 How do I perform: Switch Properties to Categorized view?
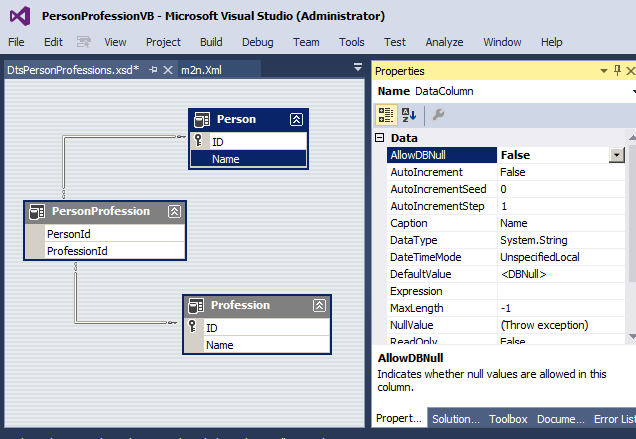386,115
